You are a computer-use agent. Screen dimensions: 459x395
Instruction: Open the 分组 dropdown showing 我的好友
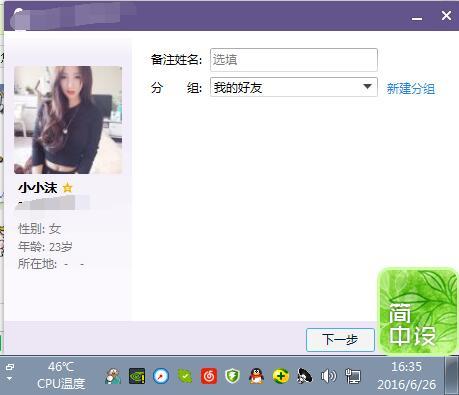click(x=294, y=87)
